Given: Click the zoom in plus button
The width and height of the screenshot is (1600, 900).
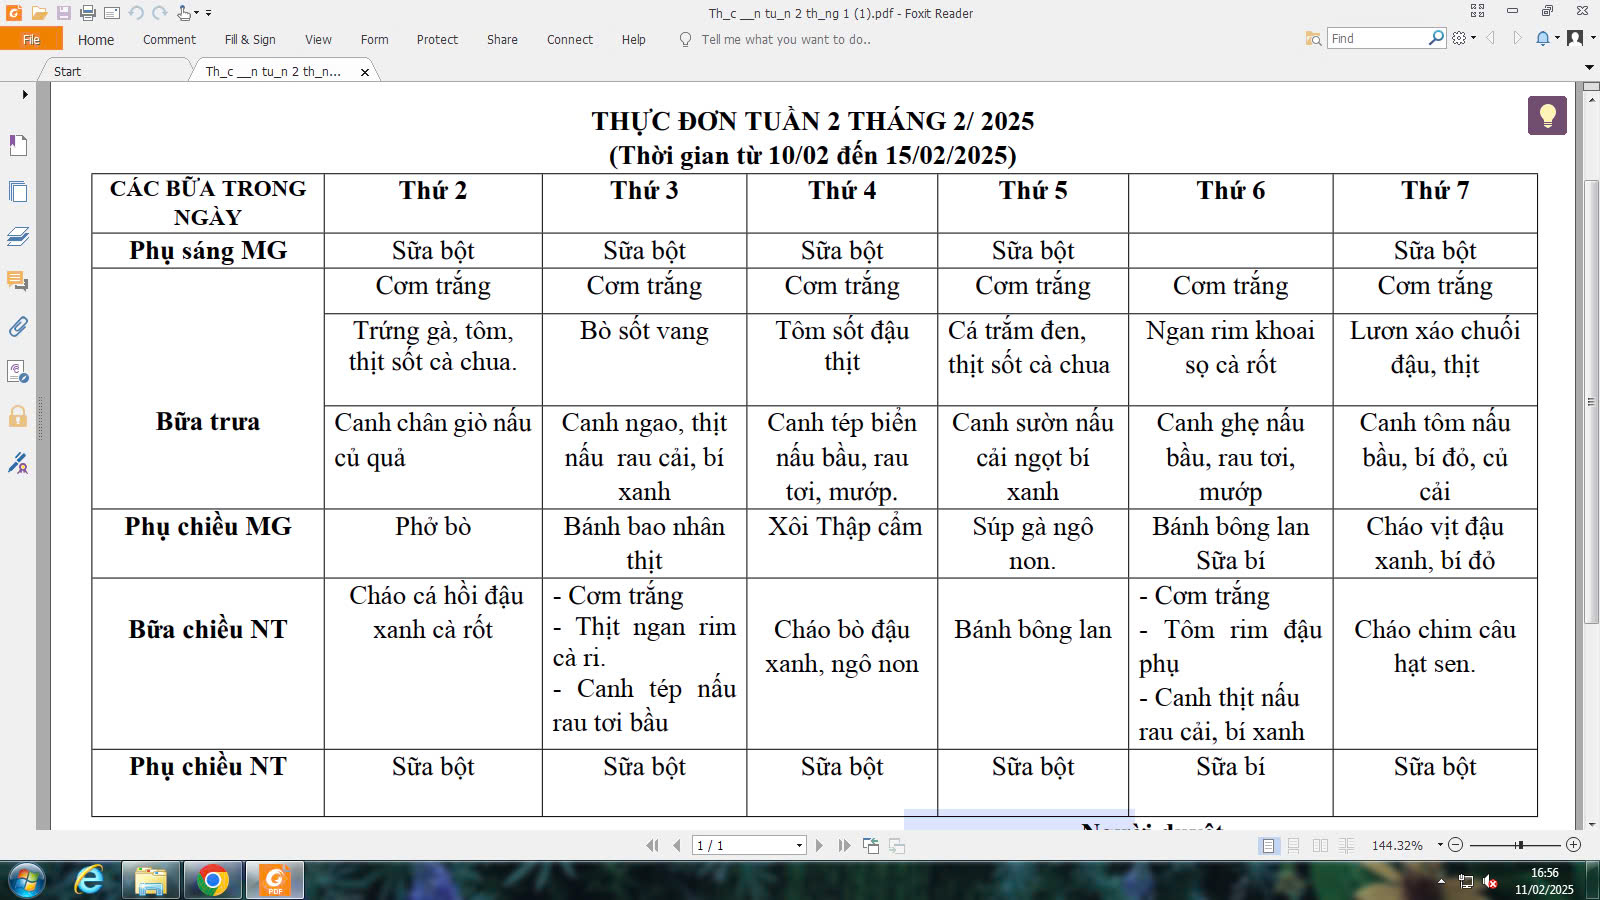Looking at the screenshot, I should 1573,845.
